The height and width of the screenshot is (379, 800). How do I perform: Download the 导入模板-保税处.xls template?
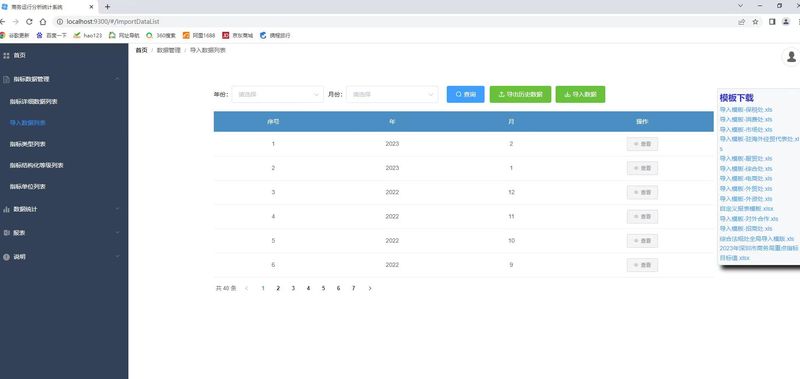tap(746, 109)
